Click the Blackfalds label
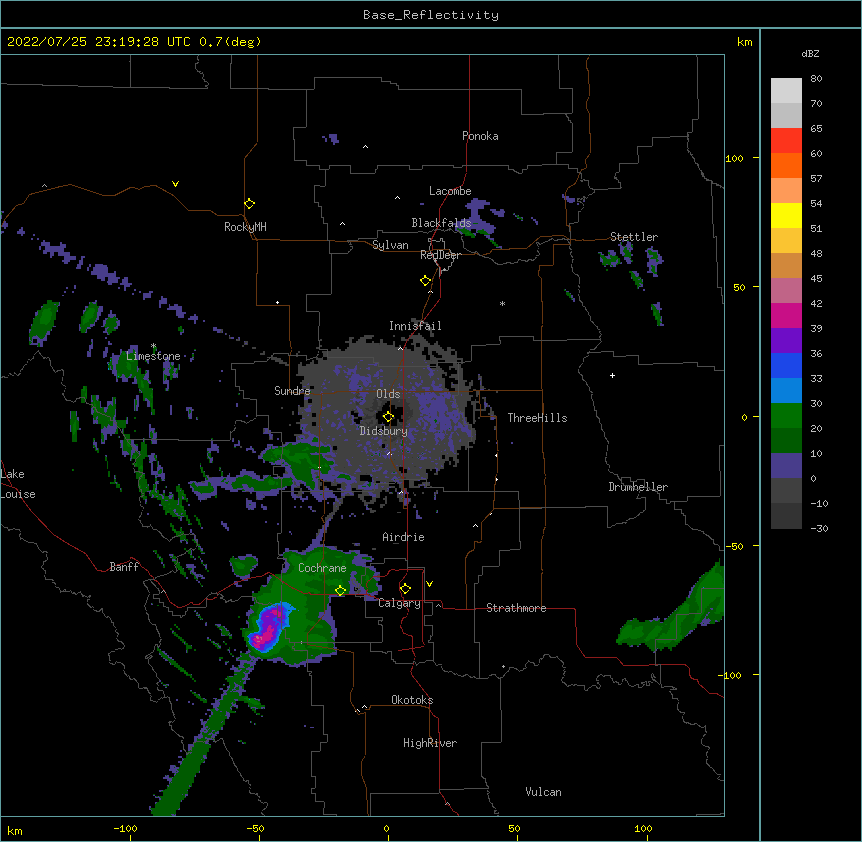Viewport: 862px width, 842px height. pyautogui.click(x=441, y=223)
